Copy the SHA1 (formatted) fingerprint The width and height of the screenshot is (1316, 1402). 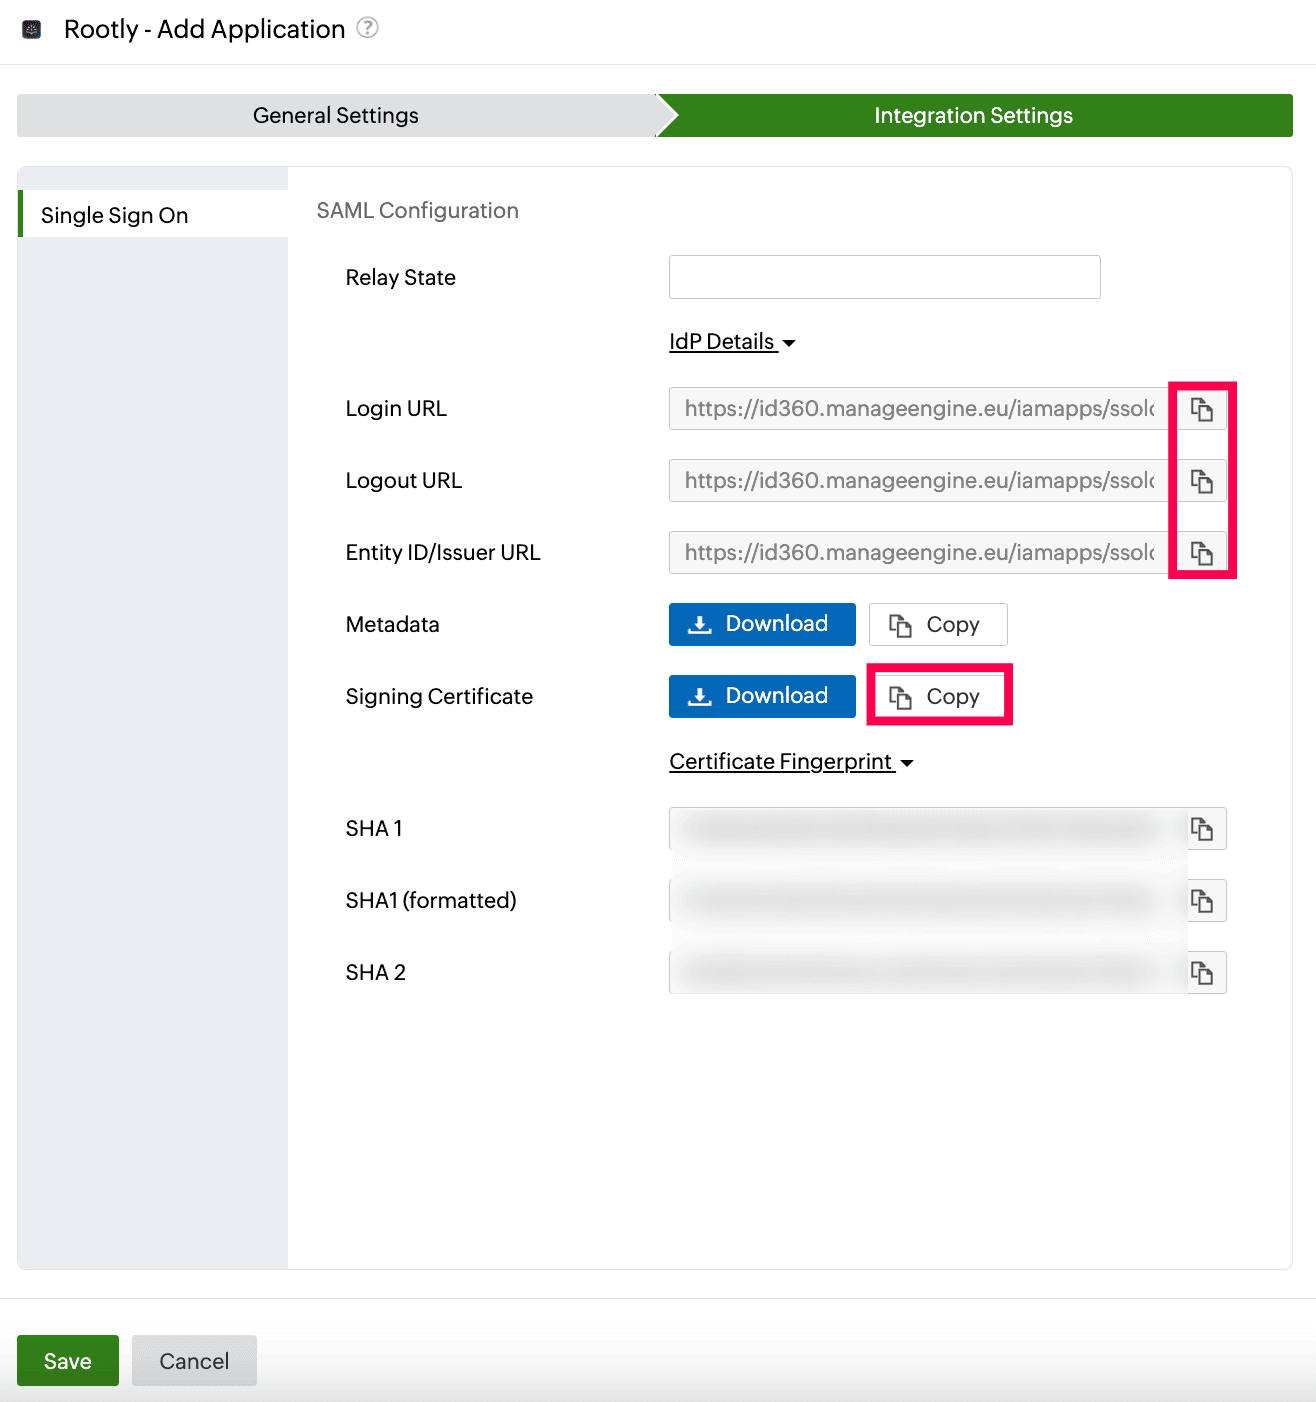1204,900
